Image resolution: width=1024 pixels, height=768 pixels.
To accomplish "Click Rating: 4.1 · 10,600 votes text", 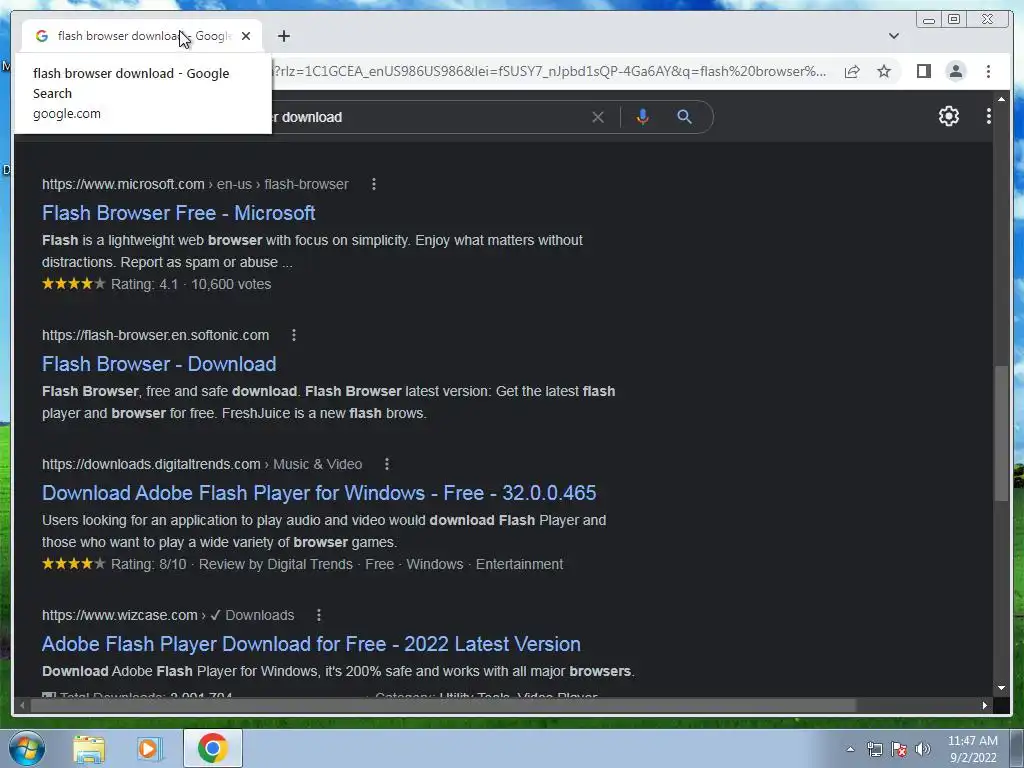I will (191, 284).
